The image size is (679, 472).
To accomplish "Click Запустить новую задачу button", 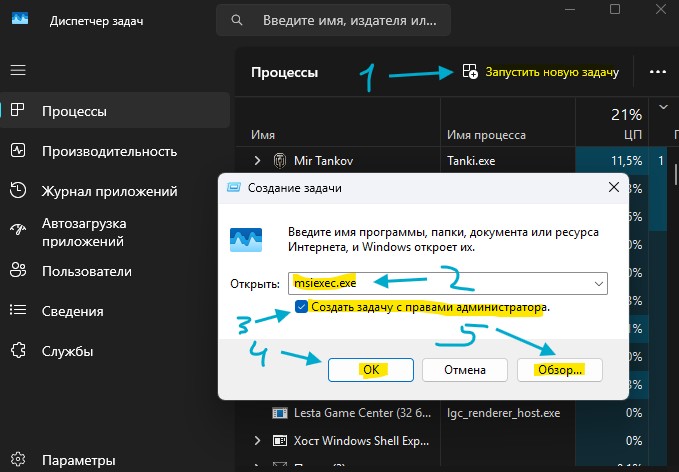I will click(540, 72).
